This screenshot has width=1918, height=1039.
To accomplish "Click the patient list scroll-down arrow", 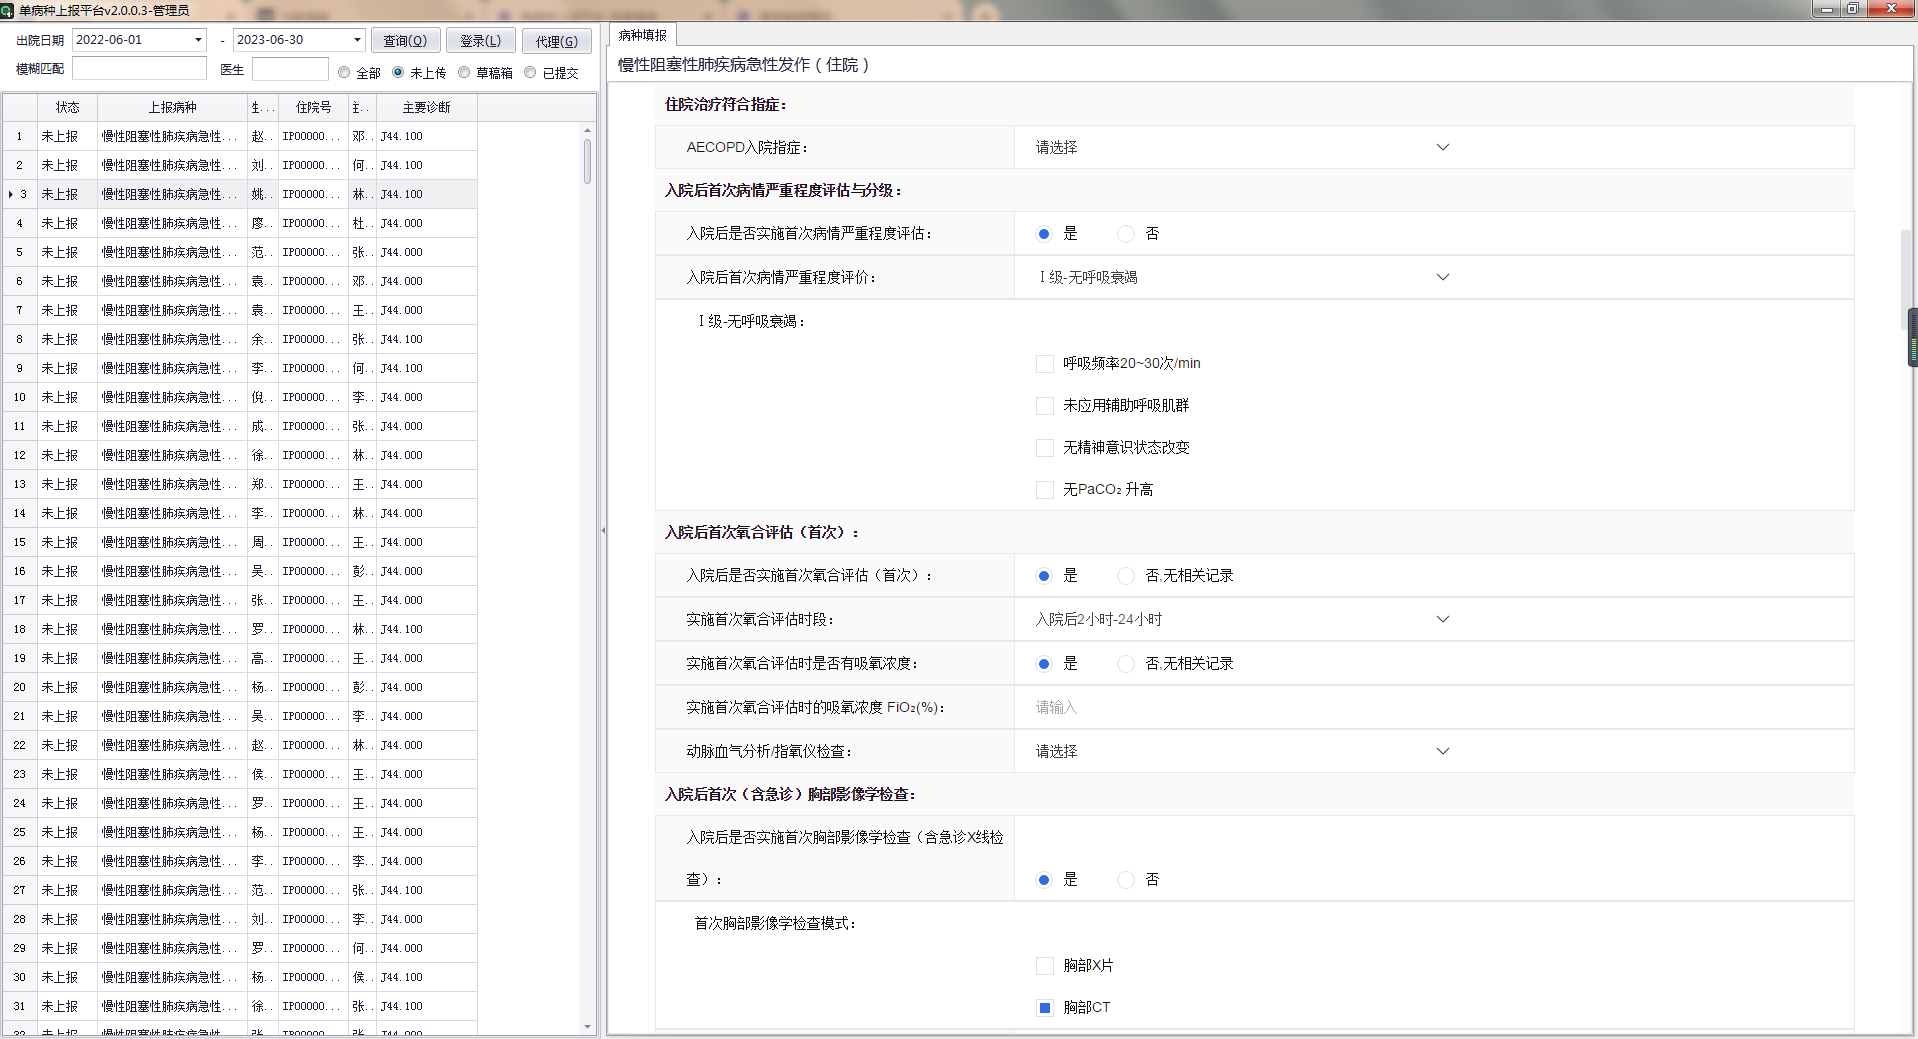I will coord(587,1027).
